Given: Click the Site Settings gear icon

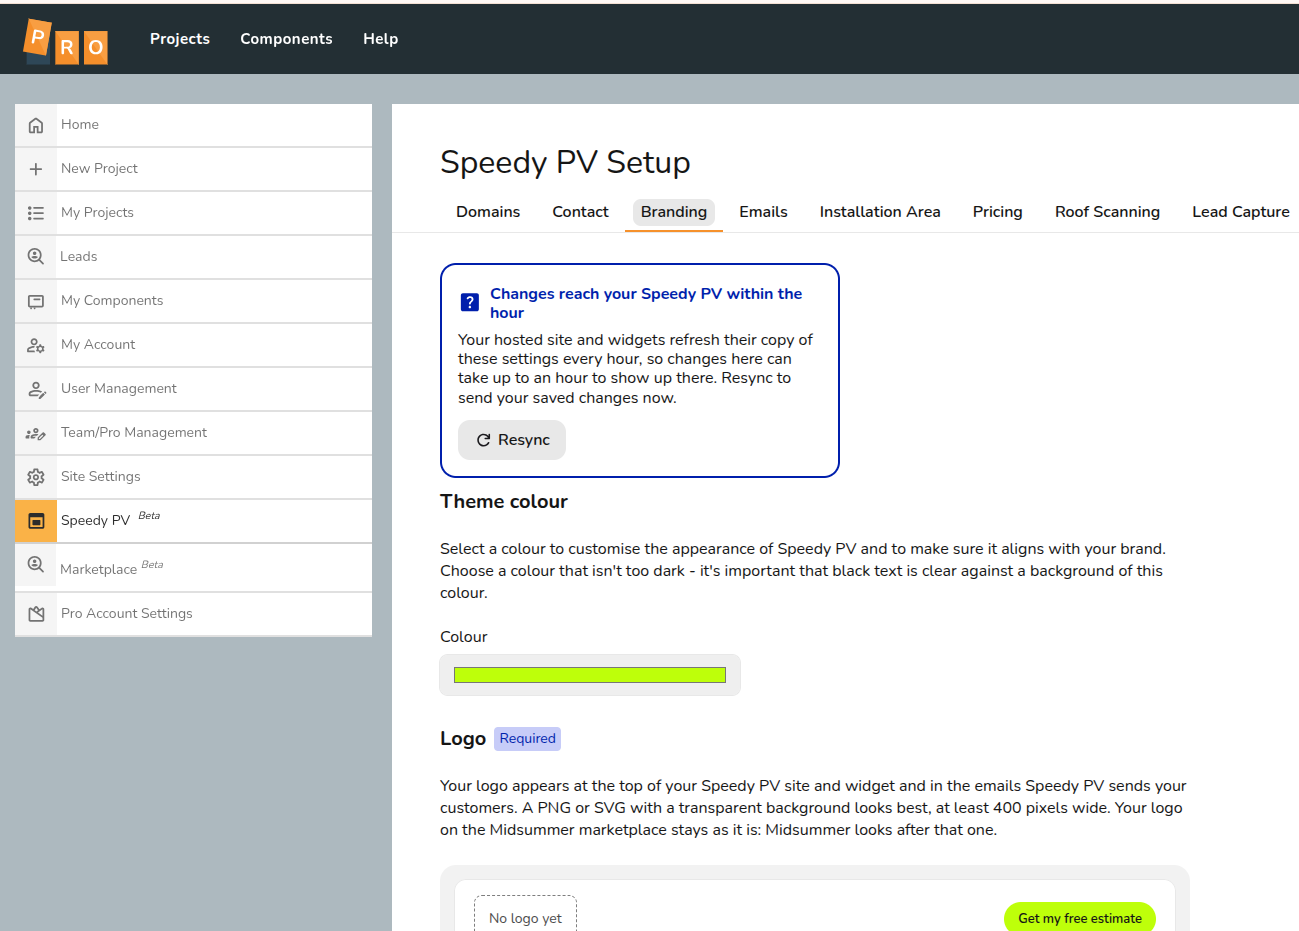Looking at the screenshot, I should point(36,477).
